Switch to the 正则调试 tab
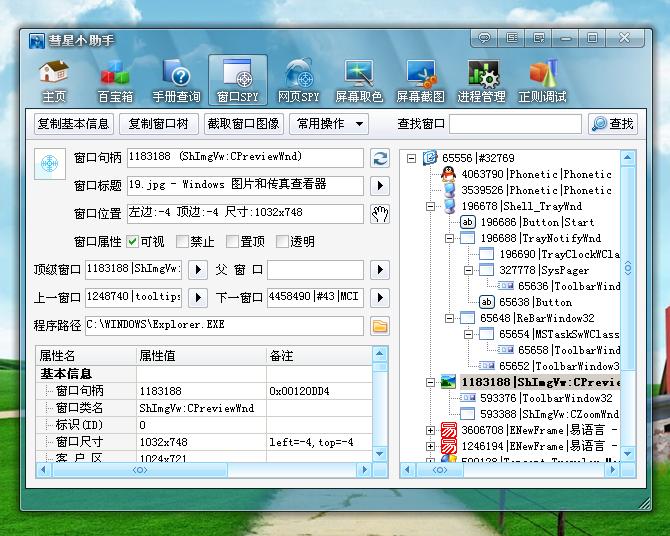This screenshot has height=536, width=670. click(x=542, y=81)
